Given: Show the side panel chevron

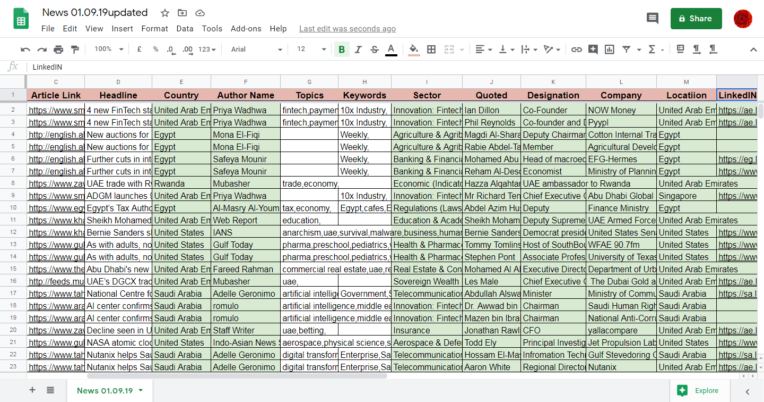Looking at the screenshot, I should (747, 391).
